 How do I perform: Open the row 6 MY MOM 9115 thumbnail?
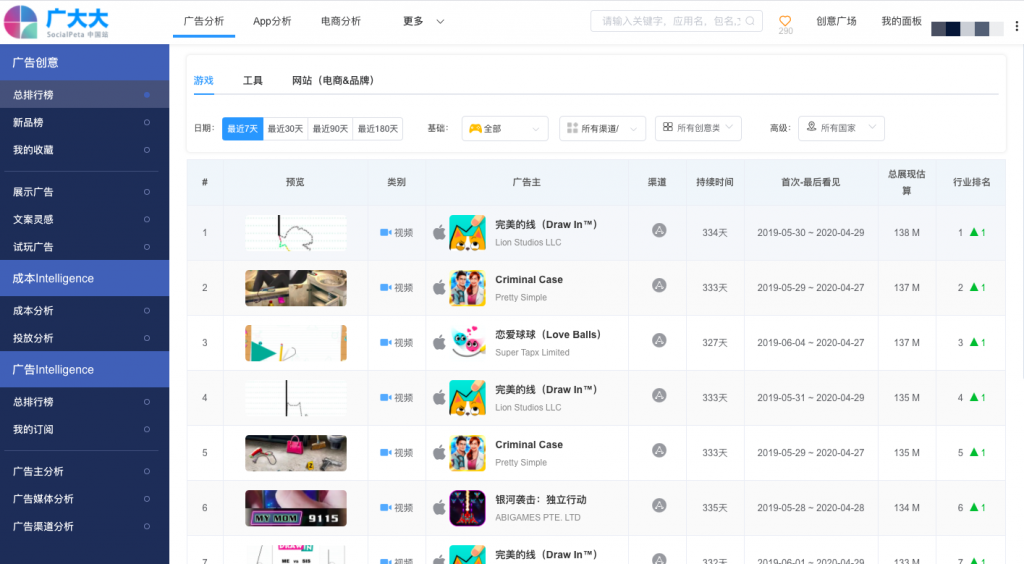point(296,508)
